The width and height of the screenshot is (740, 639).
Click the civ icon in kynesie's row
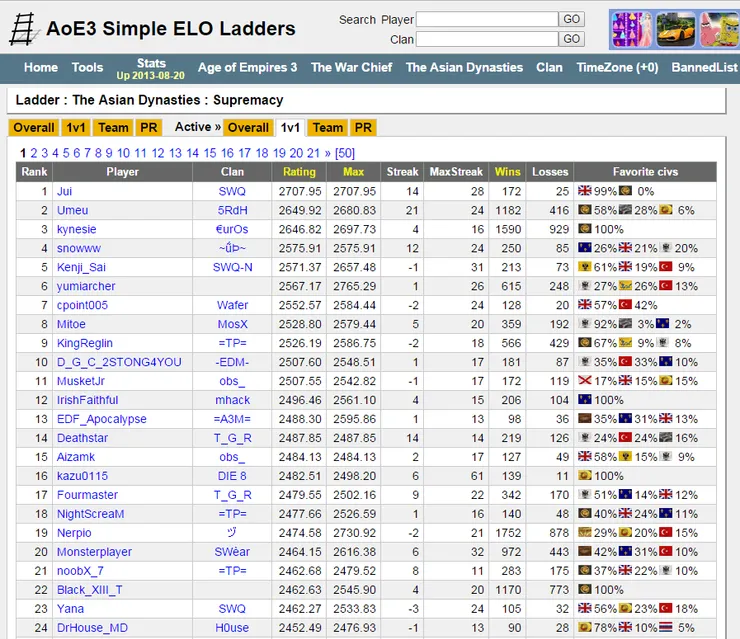585,229
